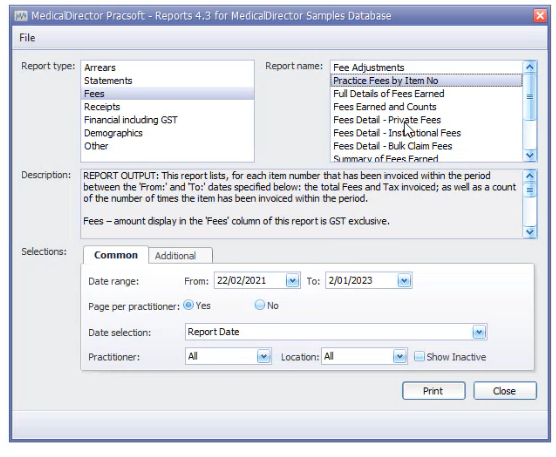Choose Fees Detail - Private Fees report
The height and width of the screenshot is (457, 556).
coord(427,120)
